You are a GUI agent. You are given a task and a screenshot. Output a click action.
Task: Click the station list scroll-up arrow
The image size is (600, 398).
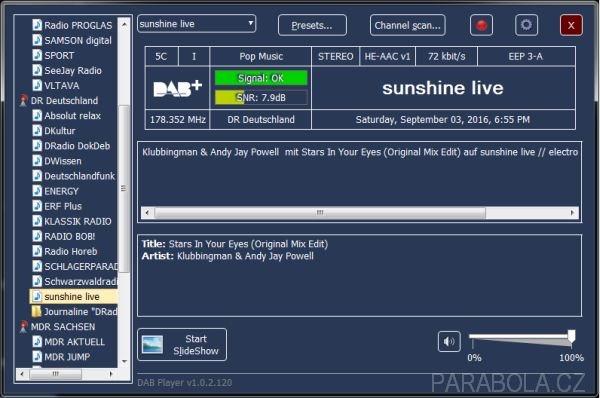pos(124,24)
